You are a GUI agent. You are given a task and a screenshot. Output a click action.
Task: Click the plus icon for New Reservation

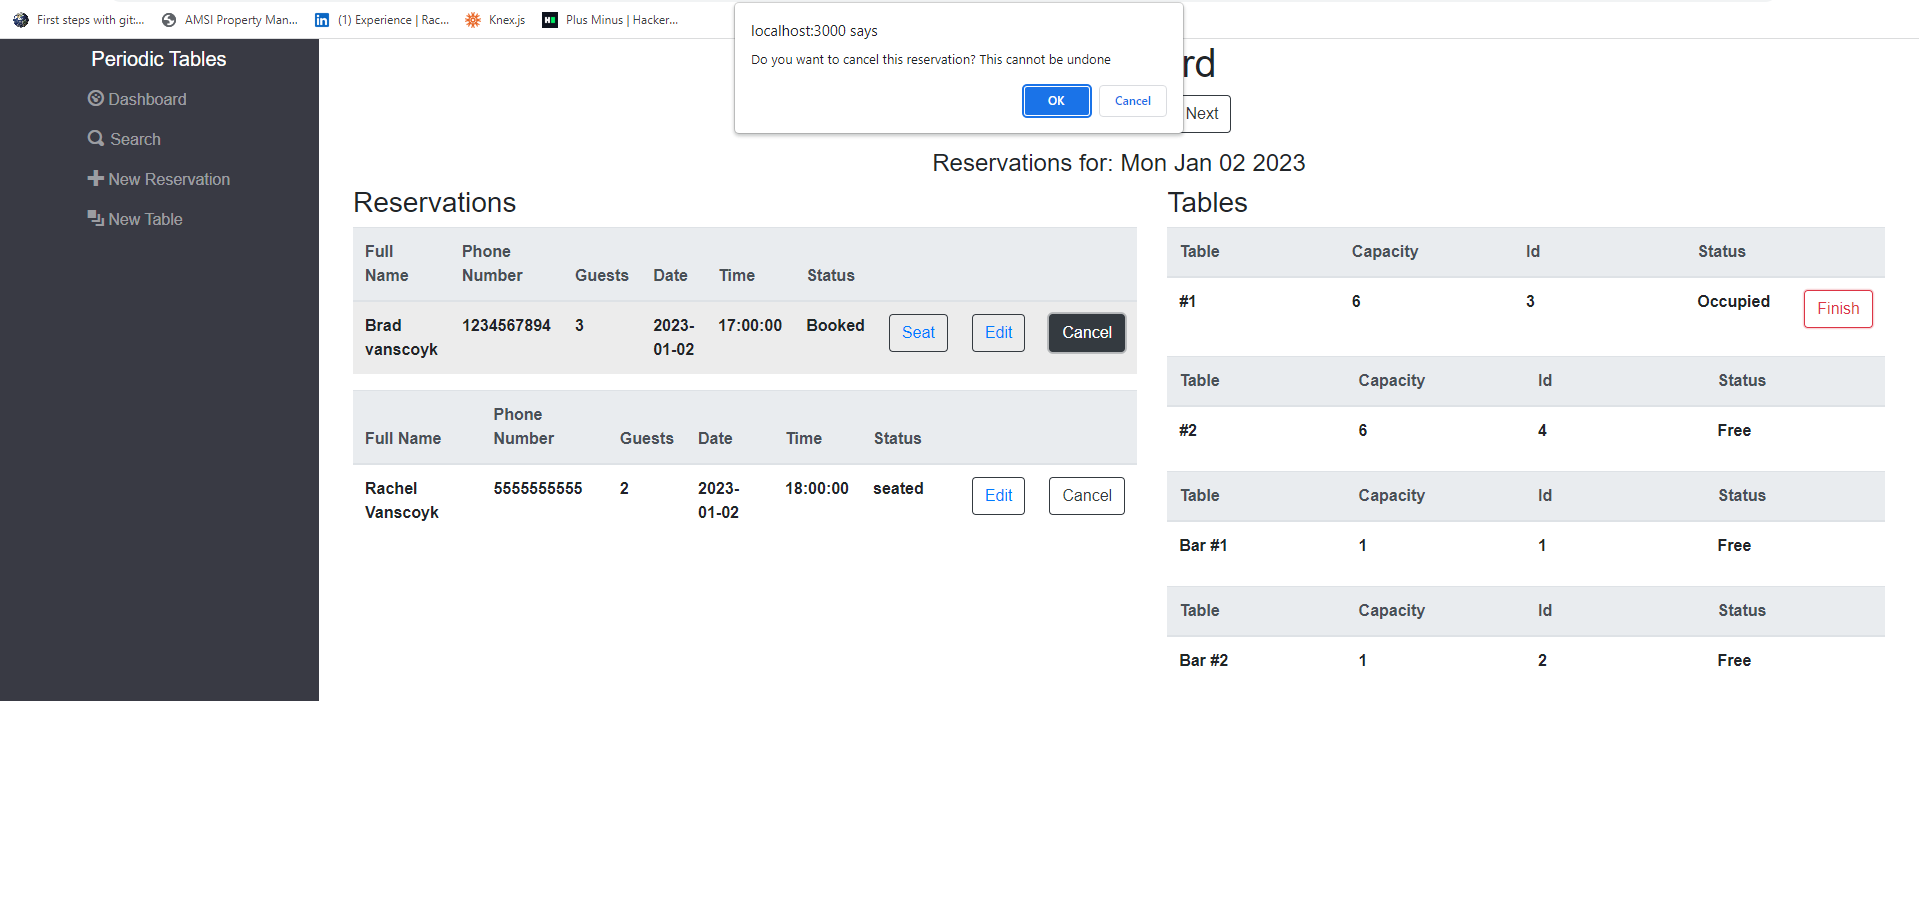click(95, 178)
